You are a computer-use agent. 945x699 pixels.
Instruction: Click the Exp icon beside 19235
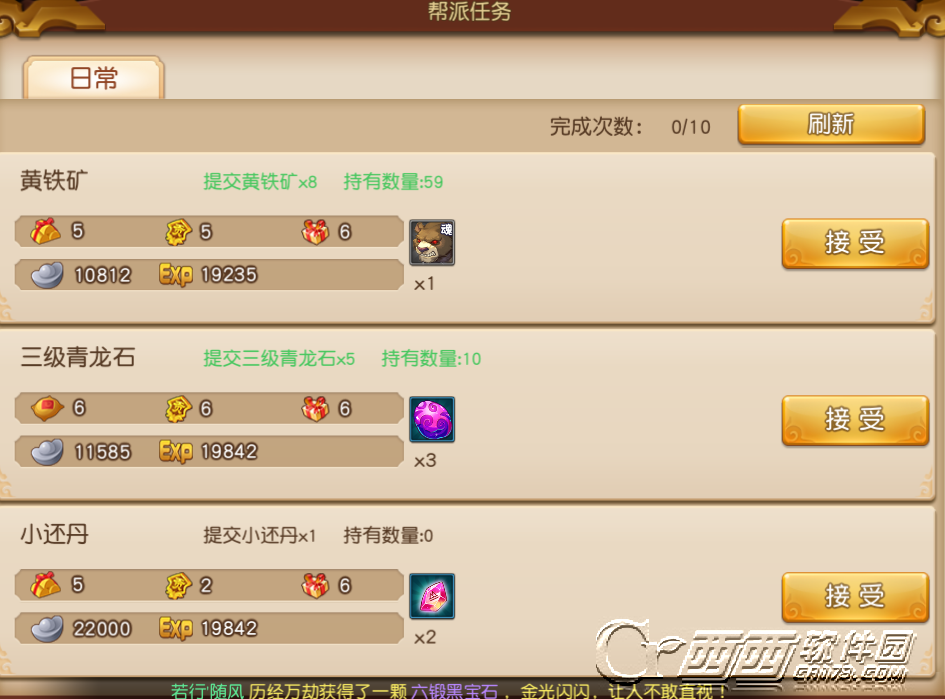click(x=176, y=275)
